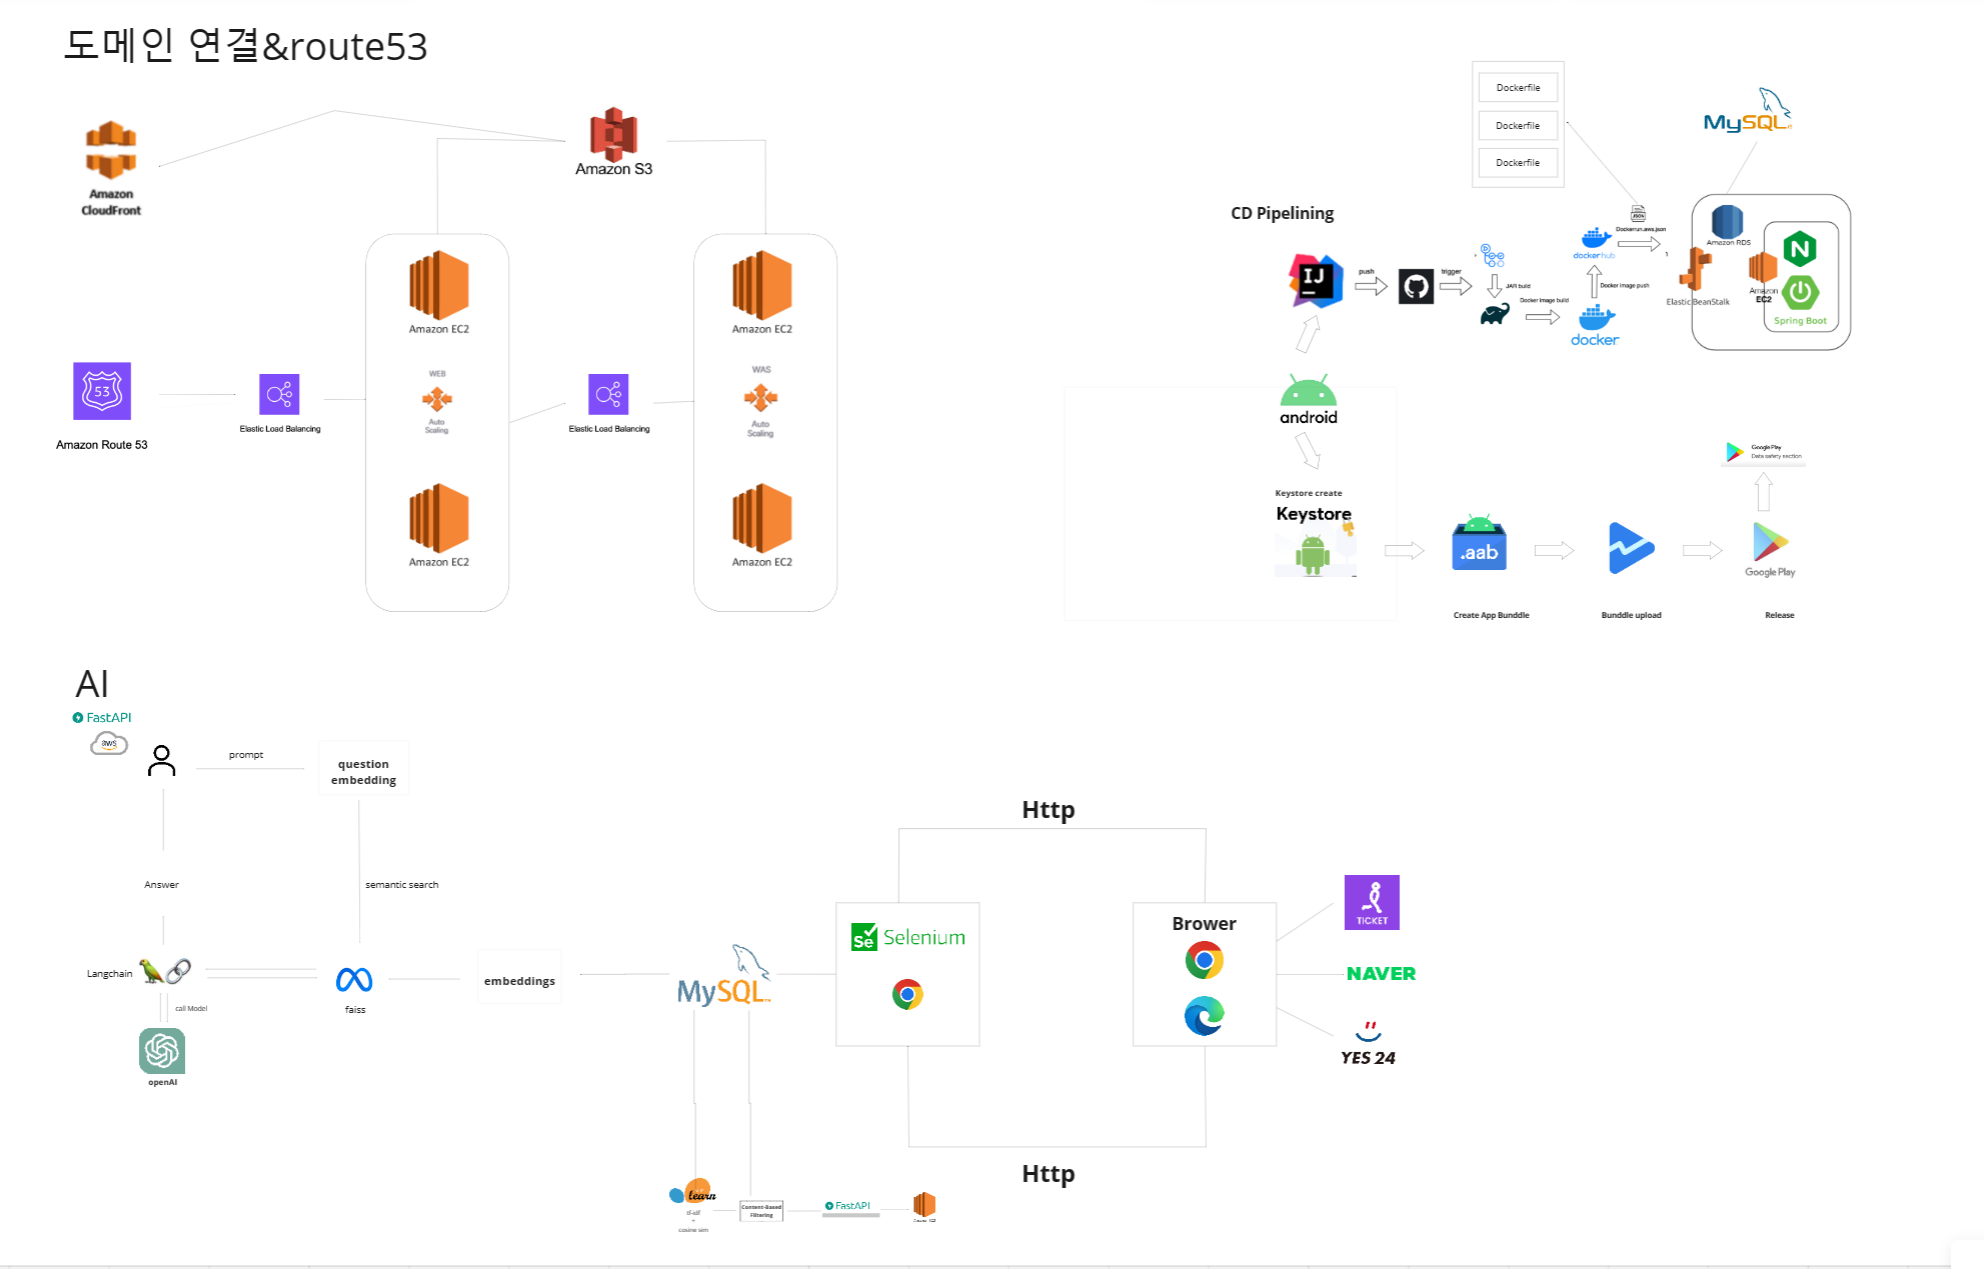The width and height of the screenshot is (1984, 1269).
Task: Select the GitHub Actions workflow icon
Action: (1493, 255)
